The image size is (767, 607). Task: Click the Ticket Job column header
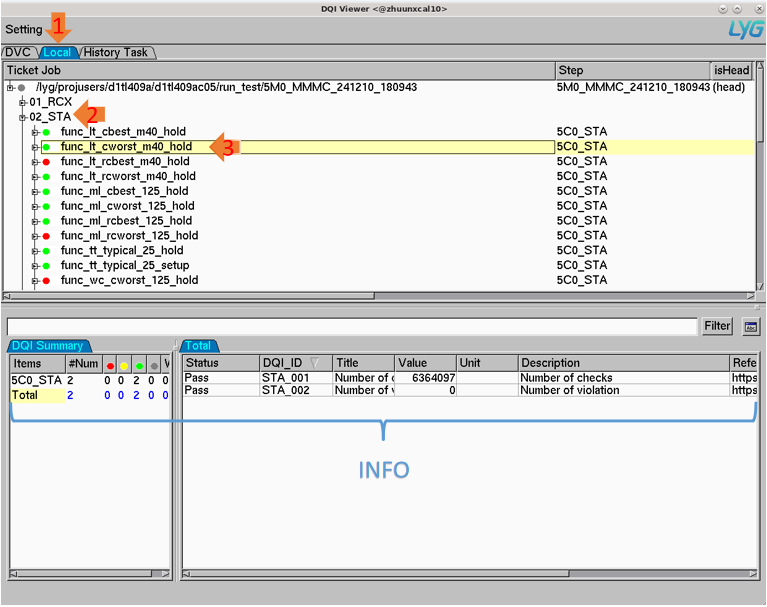[x=279, y=70]
